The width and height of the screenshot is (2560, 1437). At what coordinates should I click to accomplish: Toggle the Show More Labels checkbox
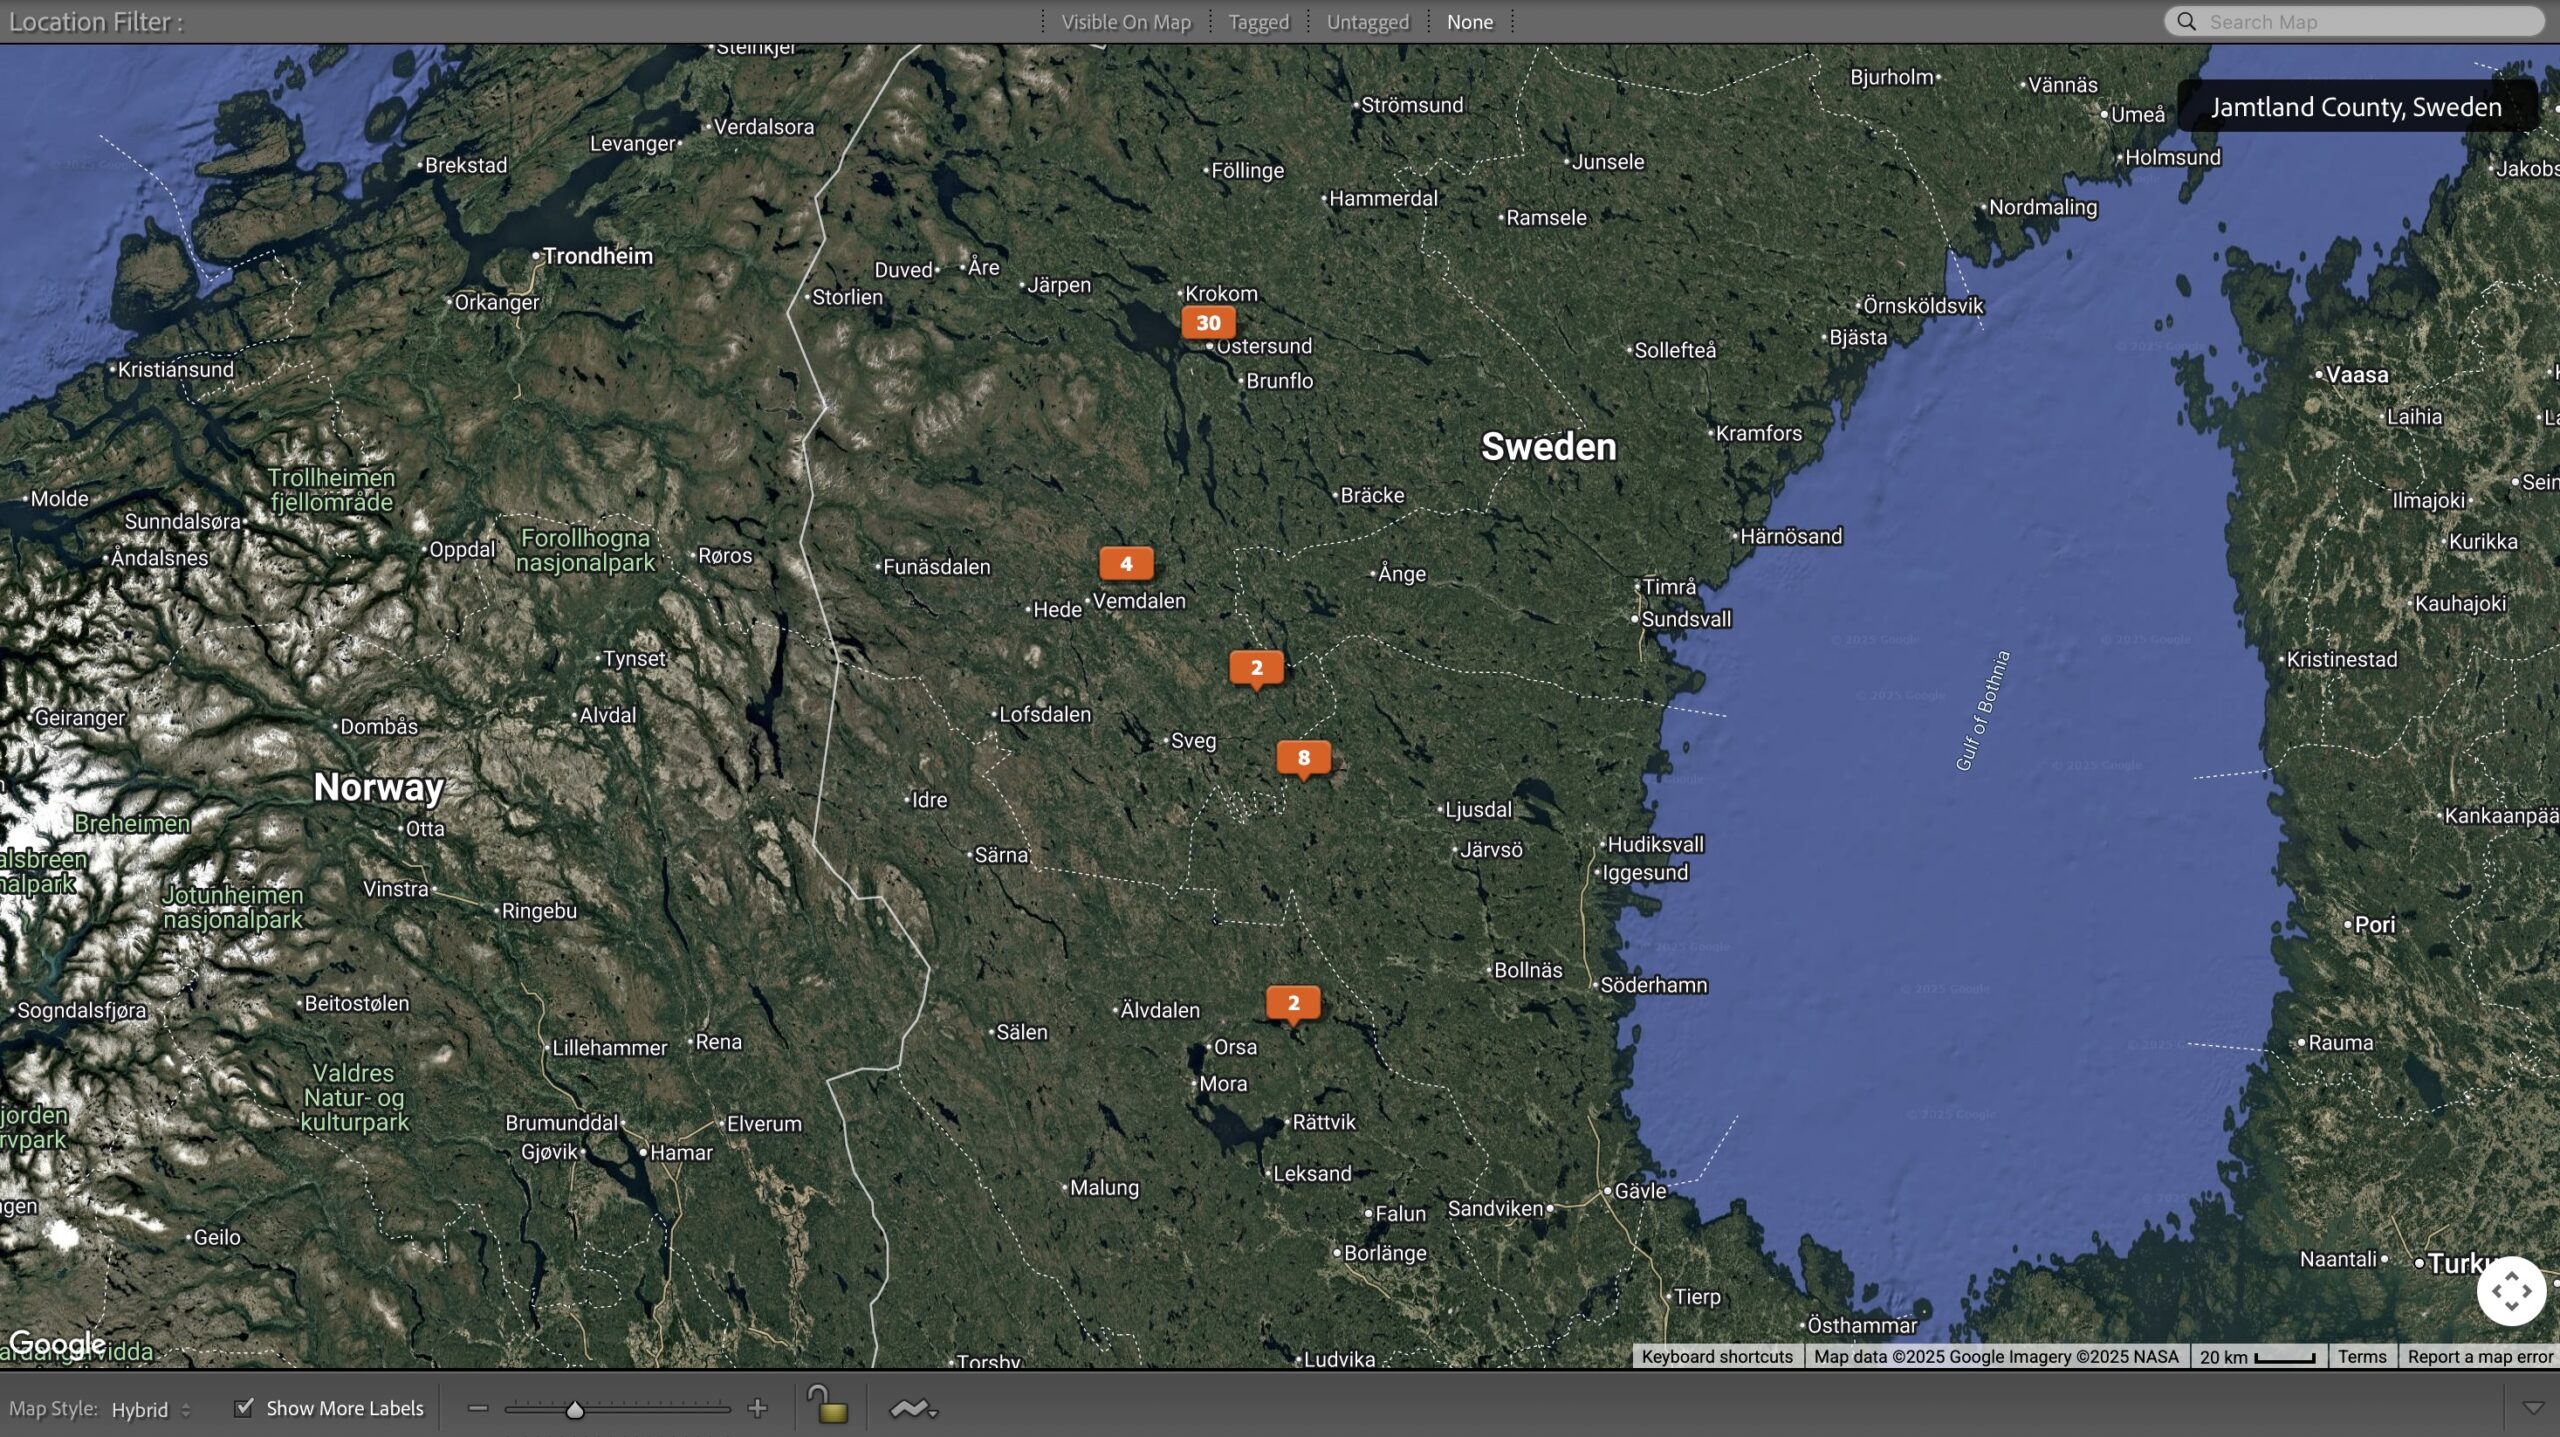tap(243, 1407)
